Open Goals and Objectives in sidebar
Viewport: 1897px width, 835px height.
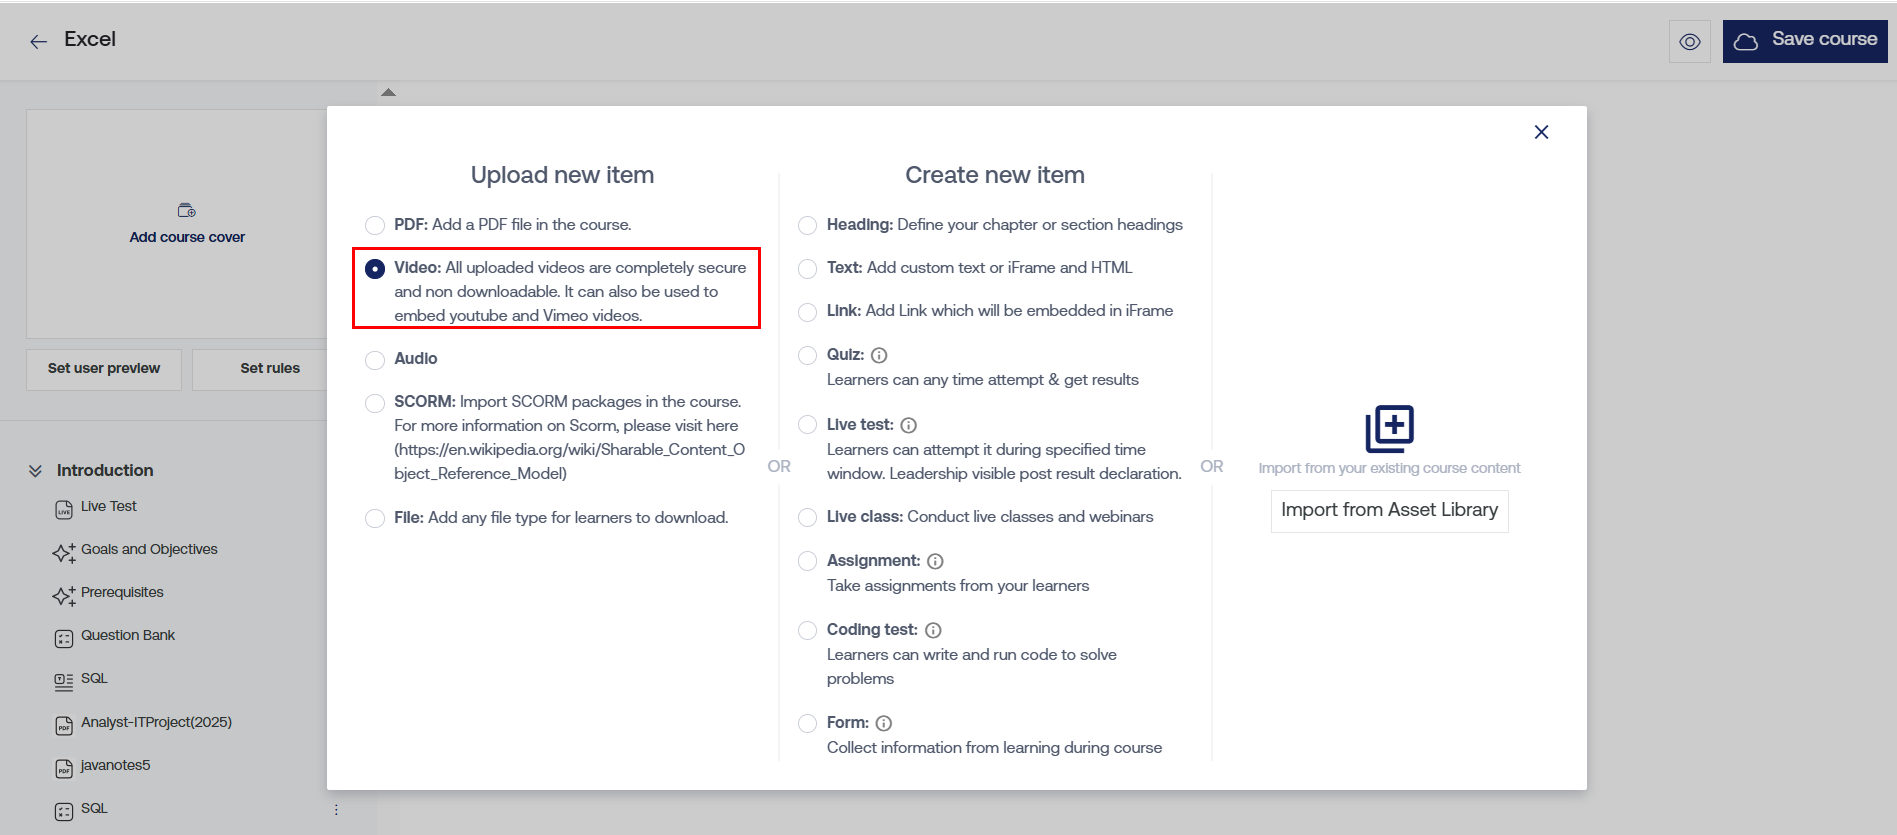[149, 549]
